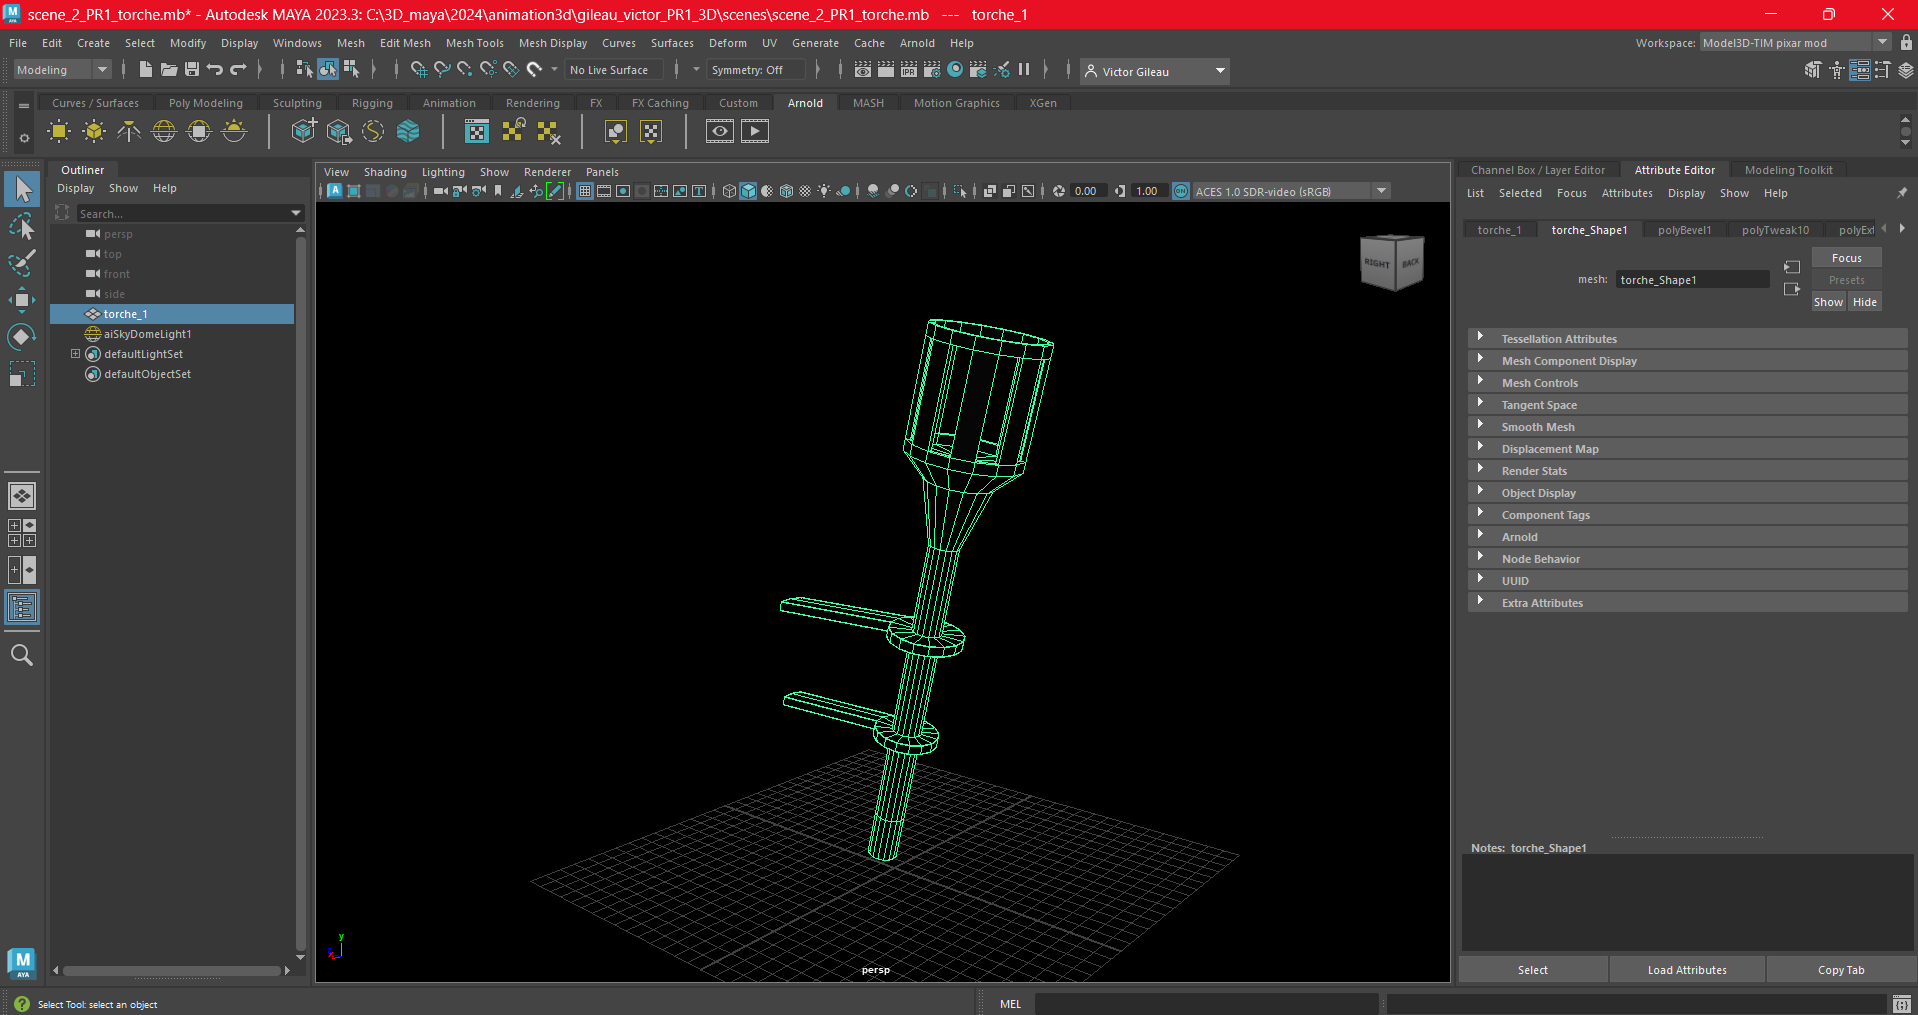Expand the Tessellation Attributes section
The width and height of the screenshot is (1918, 1015).
point(1687,339)
